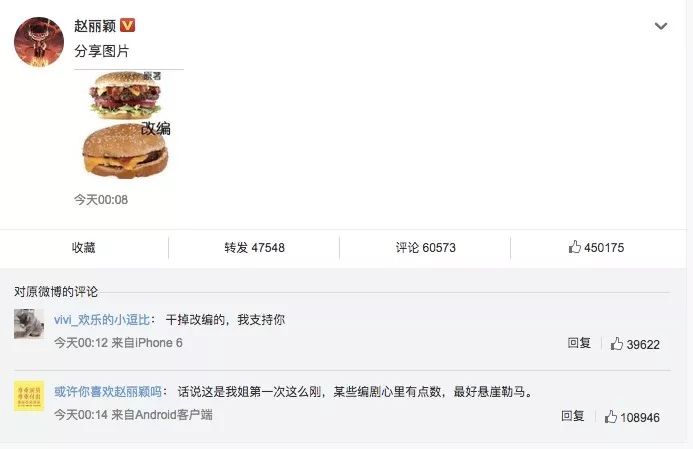Click 收藏 to favorite the post
693x449 pixels.
pos(84,247)
